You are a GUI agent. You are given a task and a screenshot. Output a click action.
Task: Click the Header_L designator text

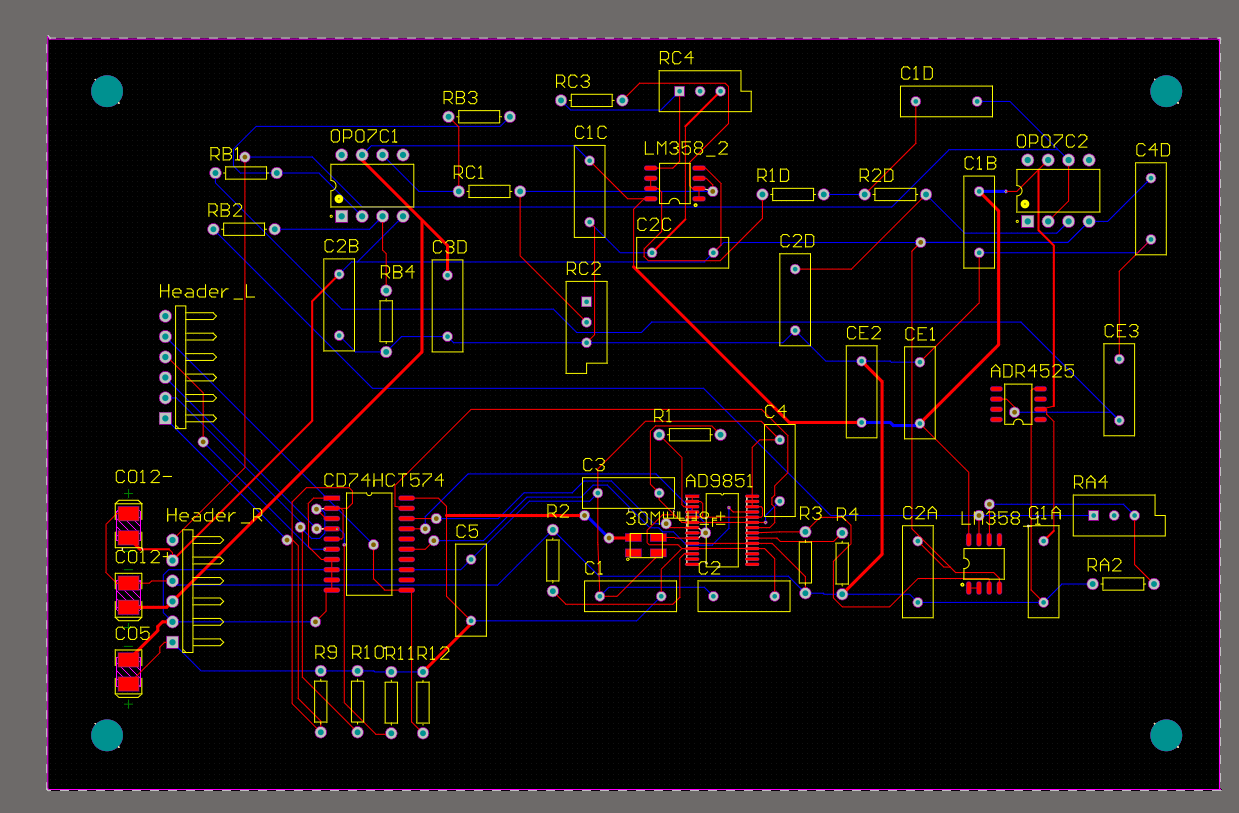[x=207, y=292]
